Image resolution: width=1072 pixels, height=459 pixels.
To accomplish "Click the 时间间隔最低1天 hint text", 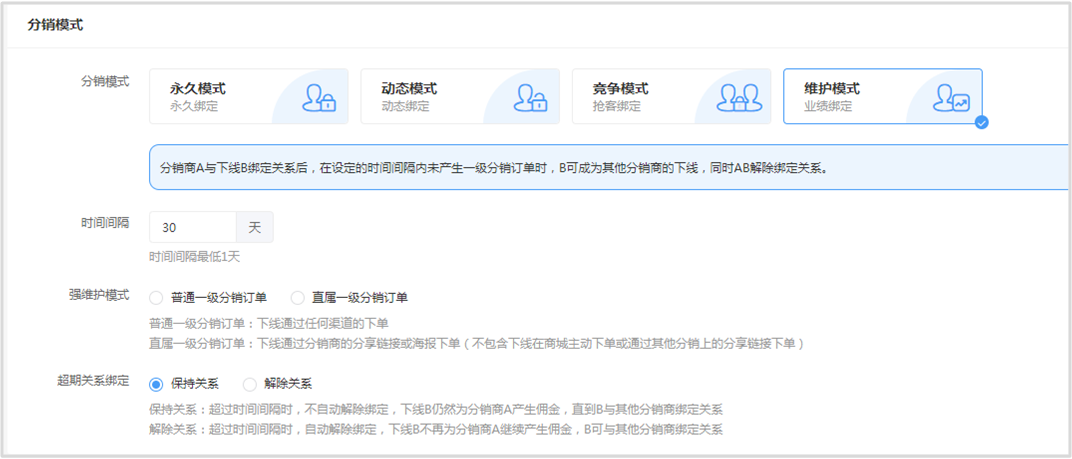I will (195, 258).
